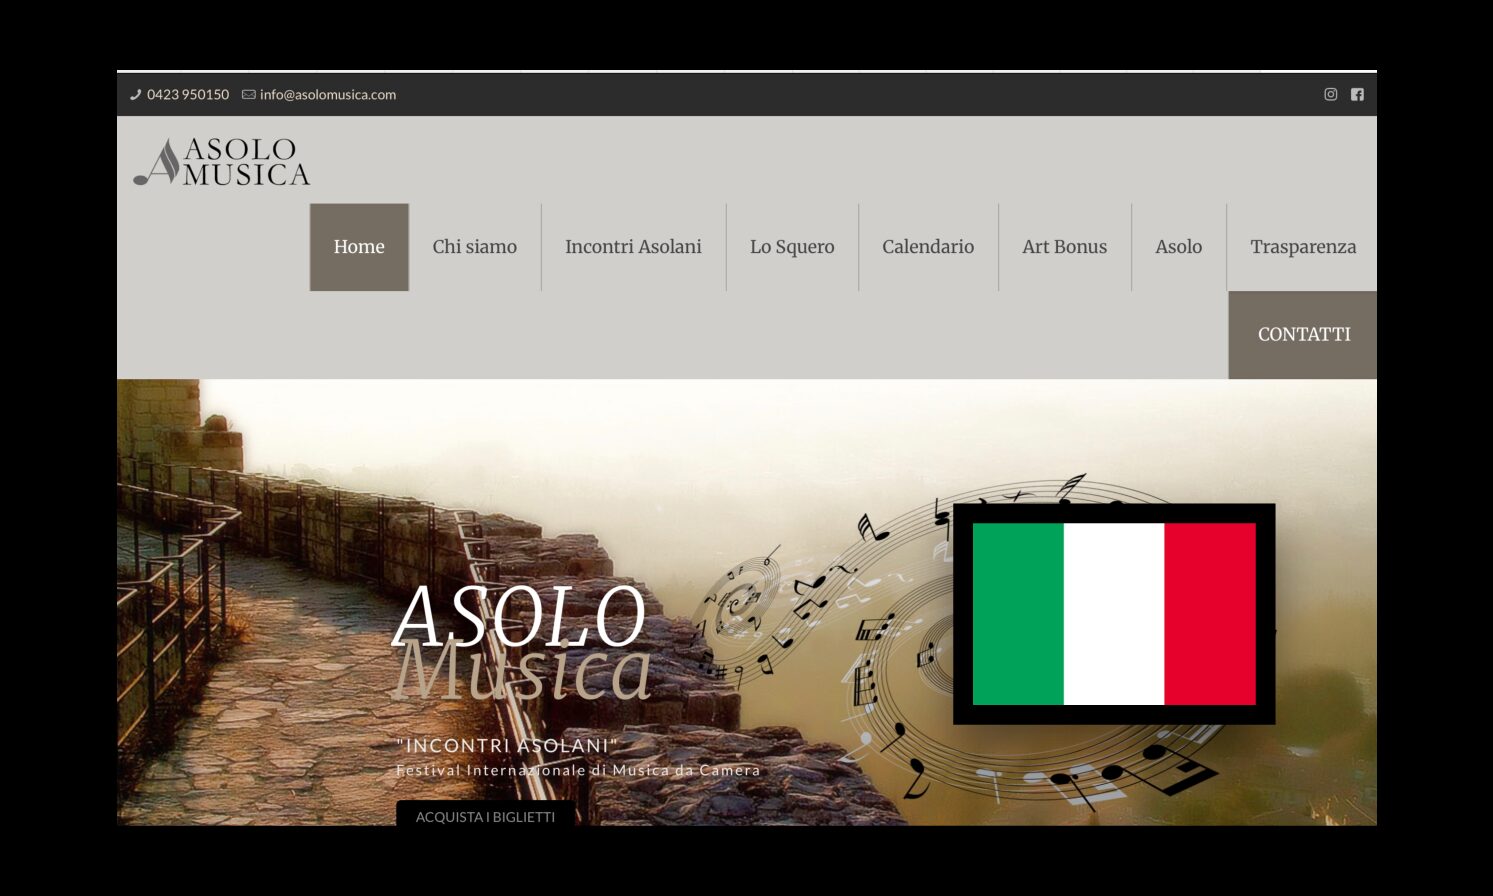Select Art Bonus in the navigation
This screenshot has height=896, width=1493.
(1064, 247)
